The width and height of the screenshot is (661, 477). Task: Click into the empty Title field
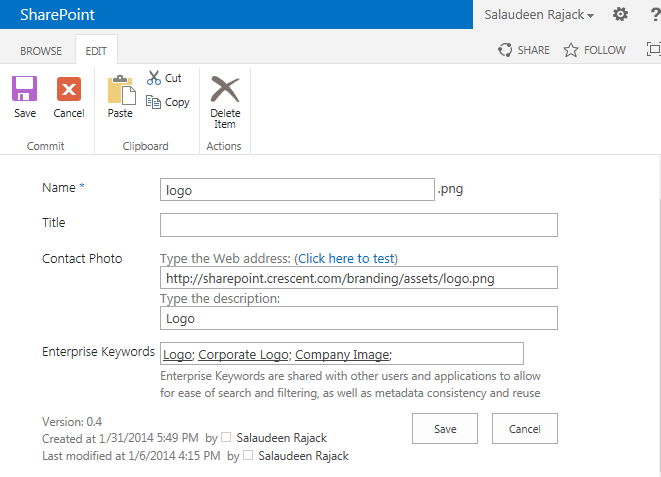tap(359, 225)
